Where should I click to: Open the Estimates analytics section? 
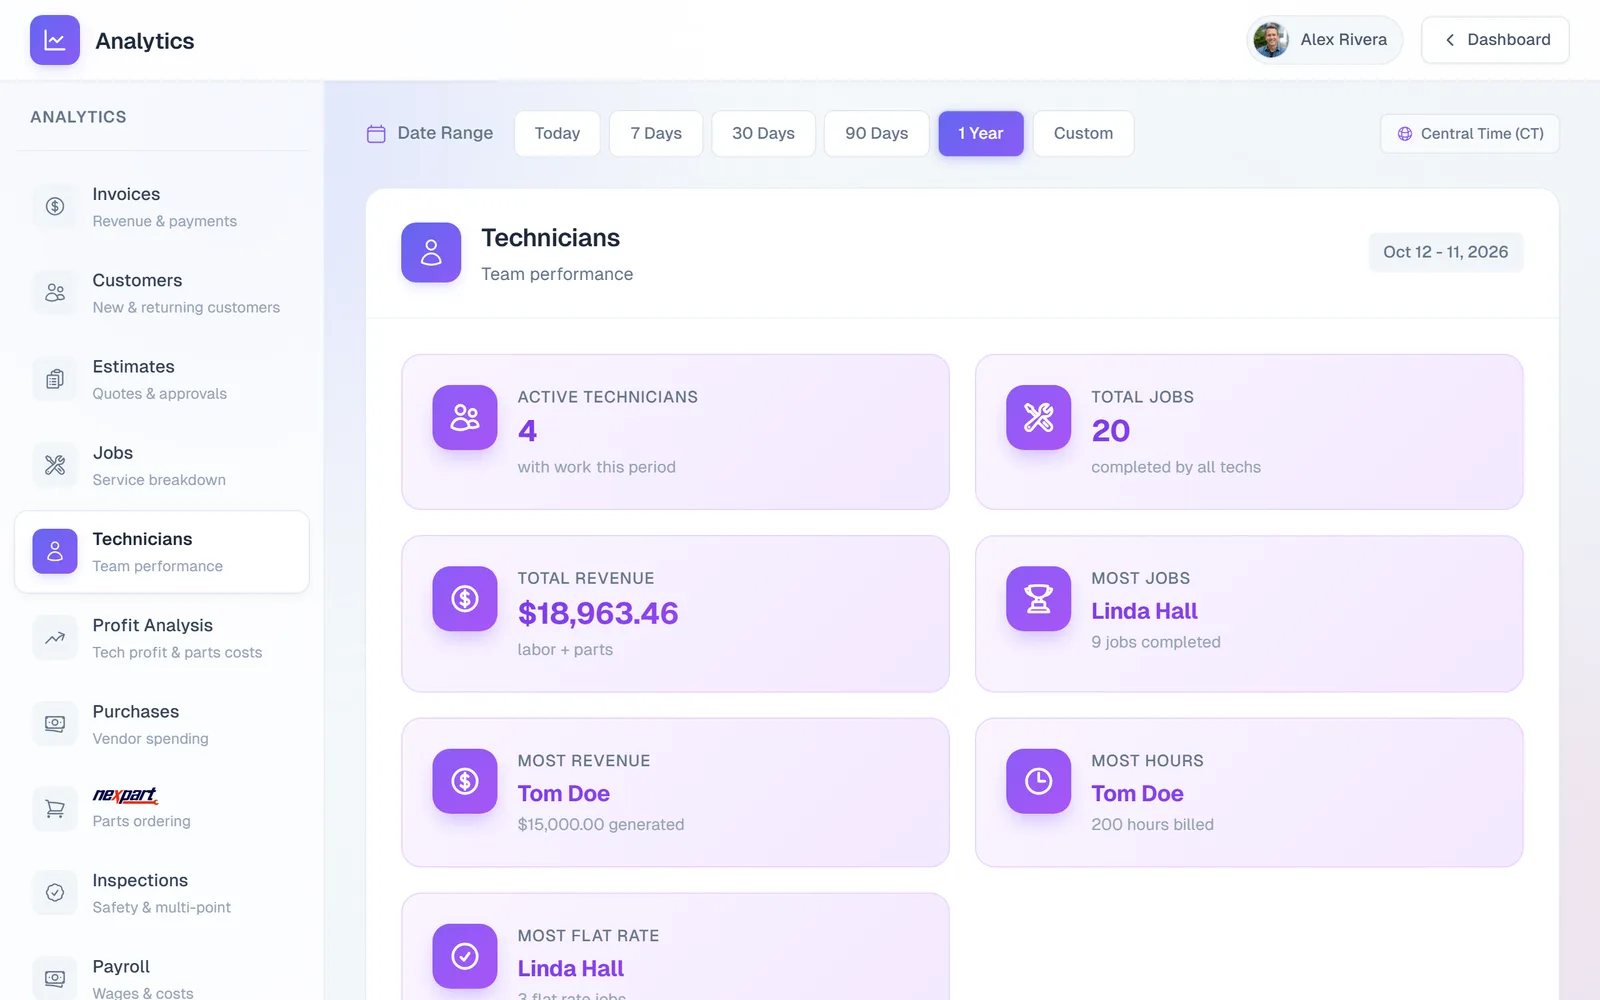point(162,379)
